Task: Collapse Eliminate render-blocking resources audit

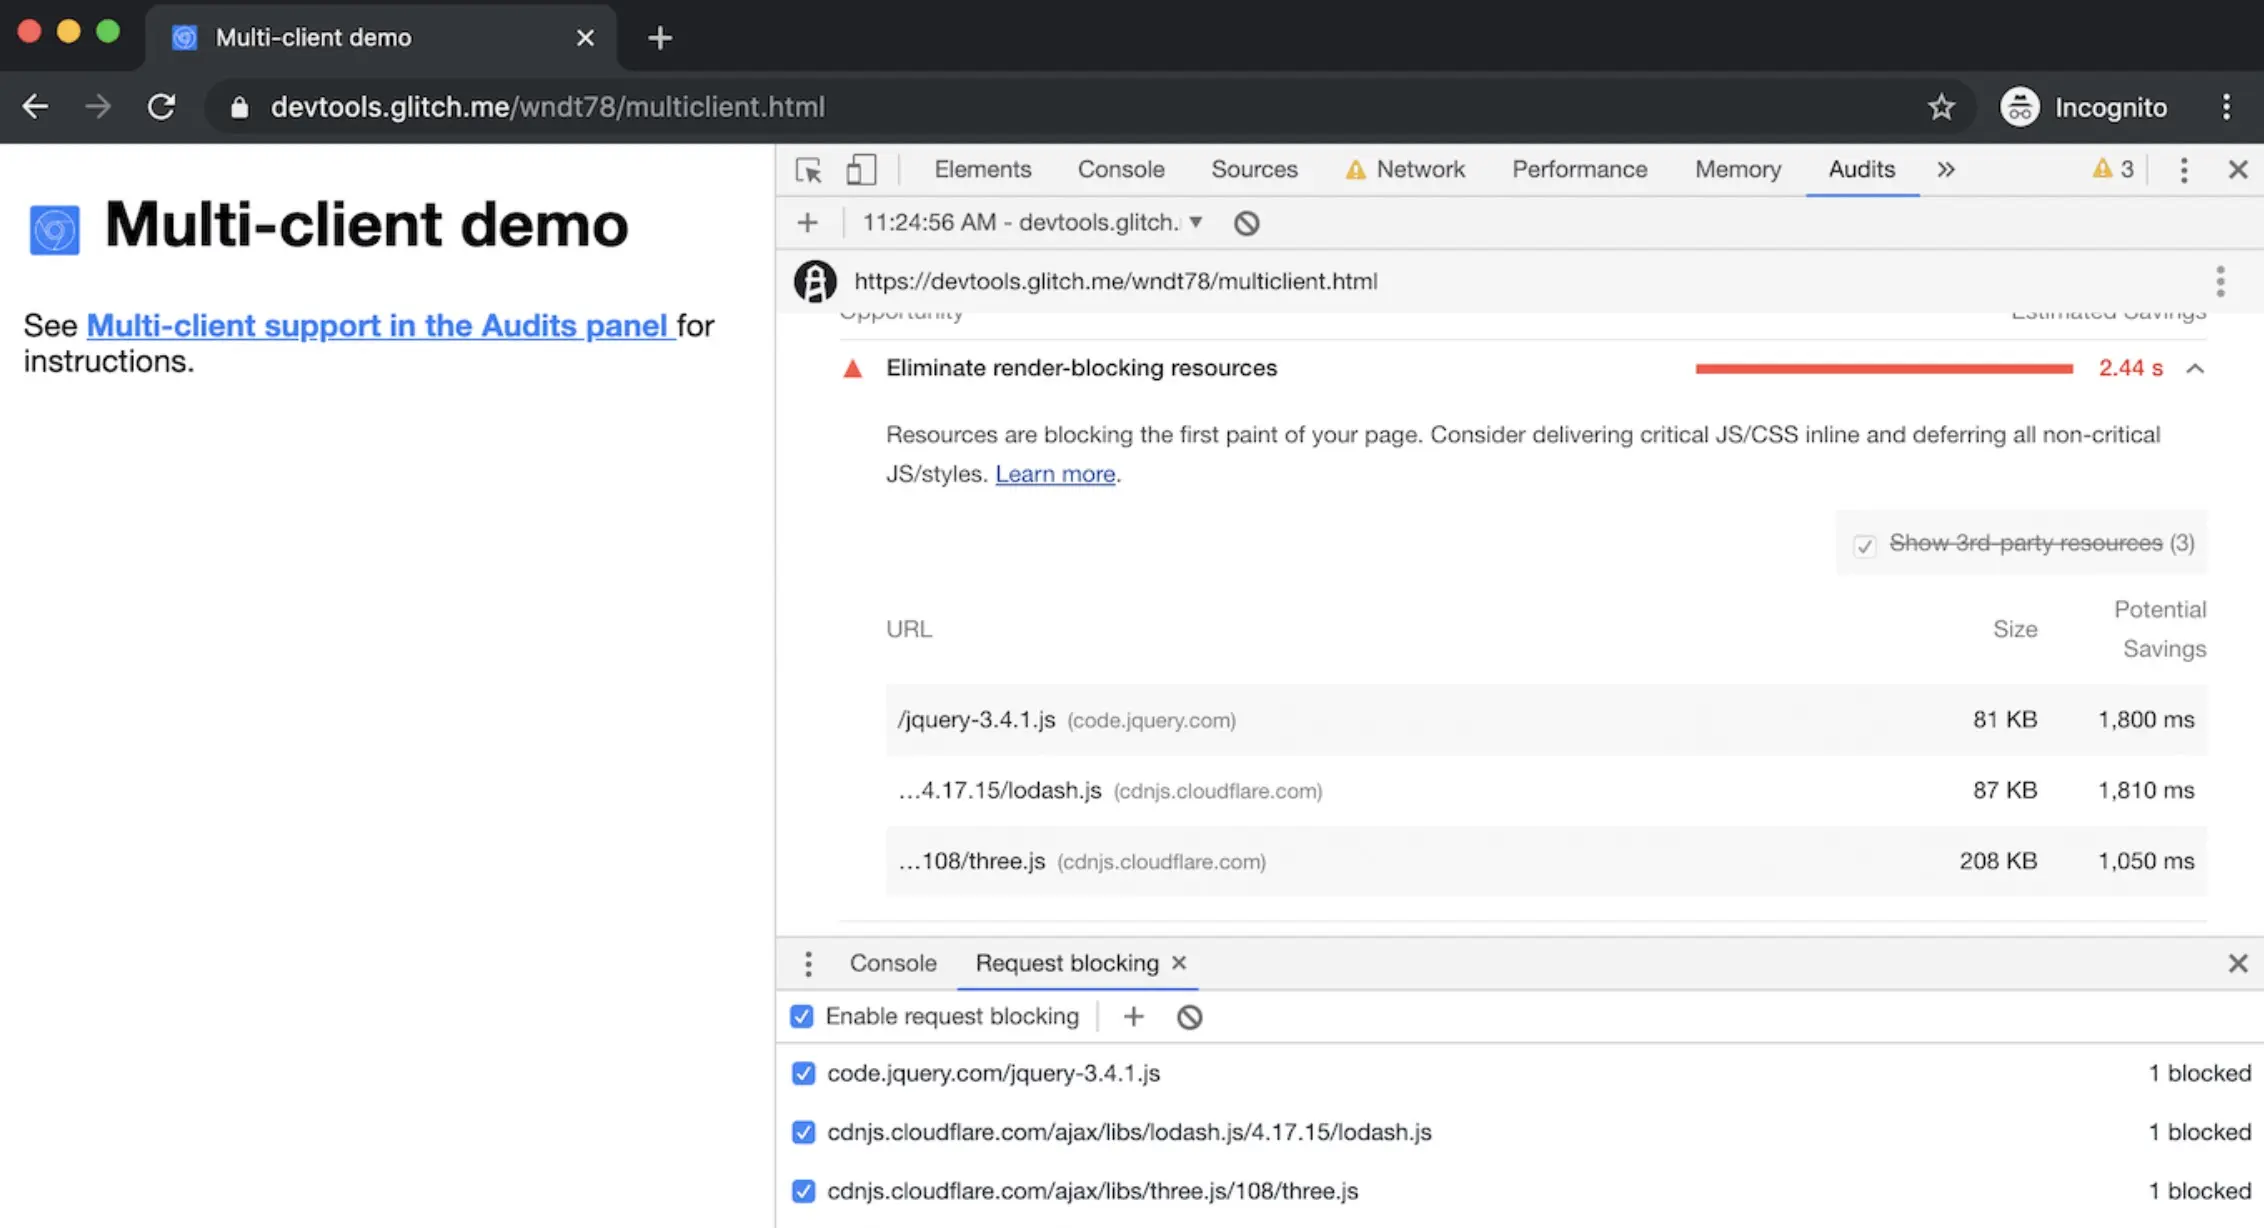Action: (2195, 369)
